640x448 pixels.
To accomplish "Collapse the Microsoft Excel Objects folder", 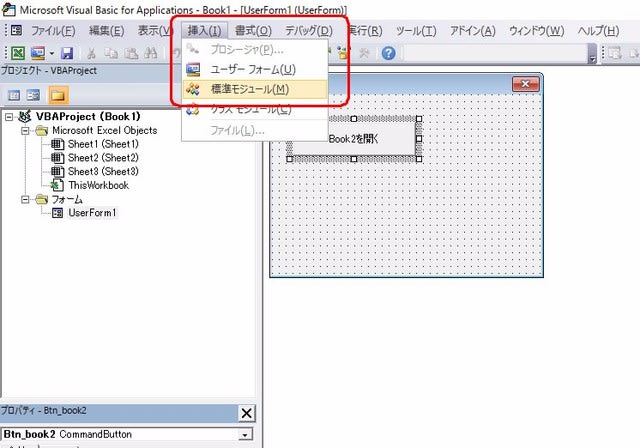I will click(x=25, y=131).
